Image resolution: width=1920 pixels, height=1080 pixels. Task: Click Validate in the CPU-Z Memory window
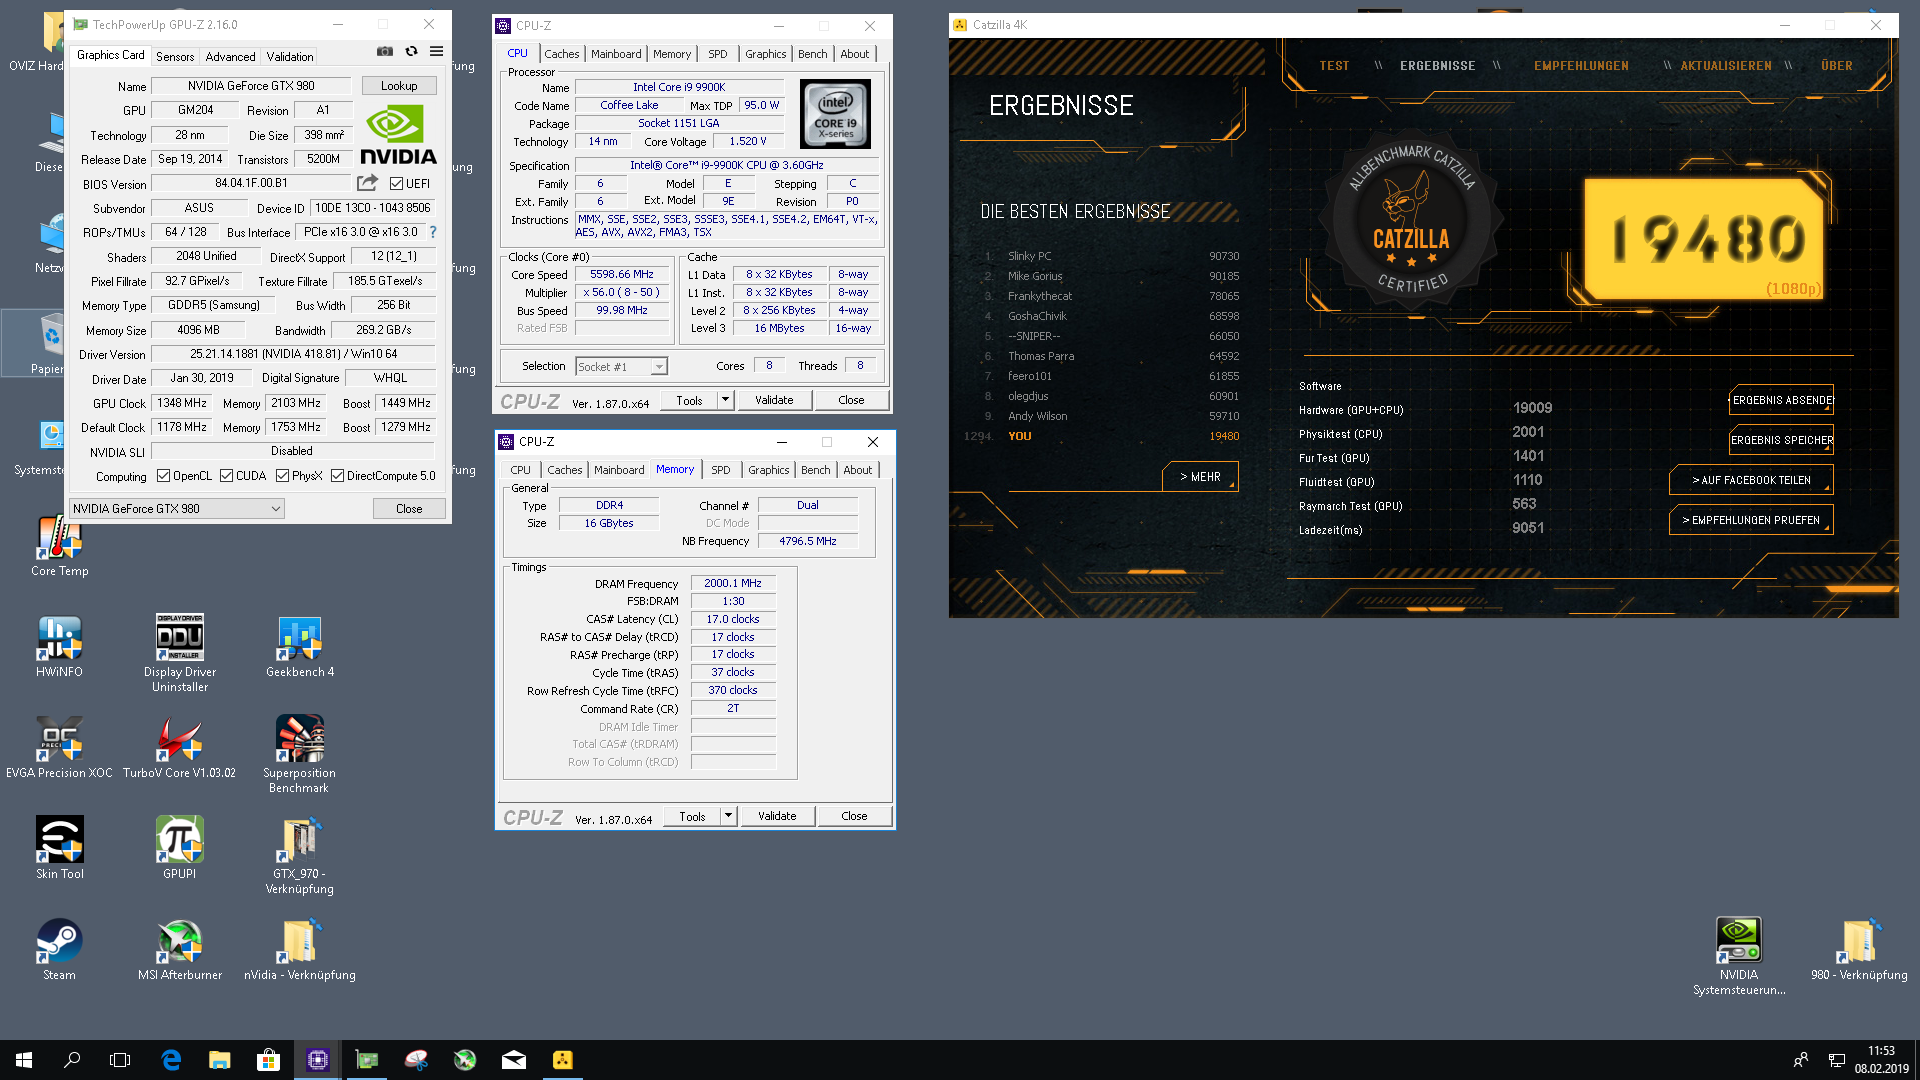pyautogui.click(x=777, y=816)
